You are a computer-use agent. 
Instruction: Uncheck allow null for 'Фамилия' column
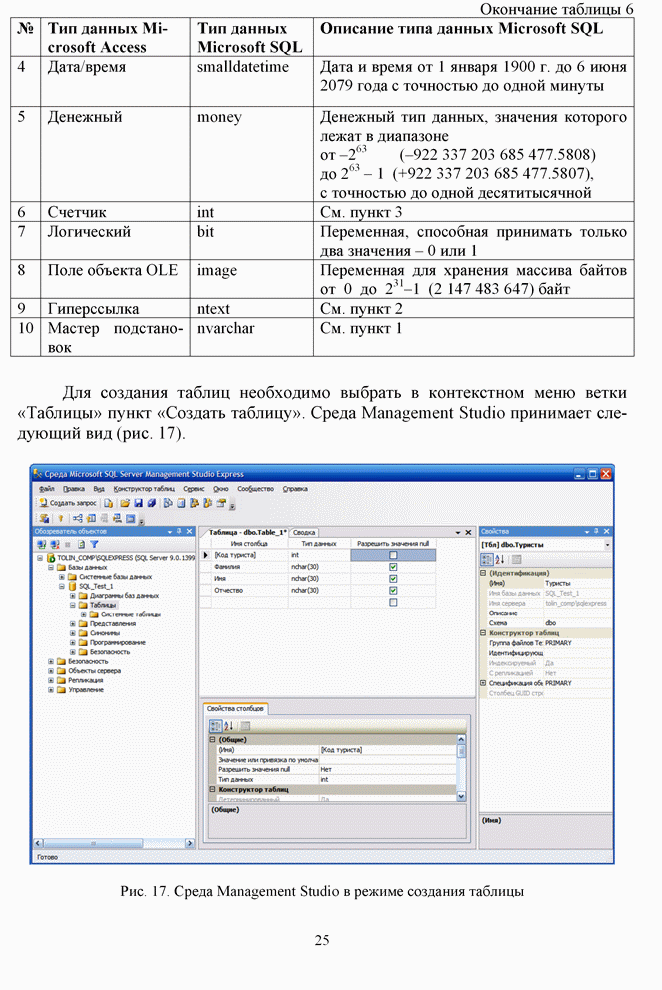[x=393, y=567]
